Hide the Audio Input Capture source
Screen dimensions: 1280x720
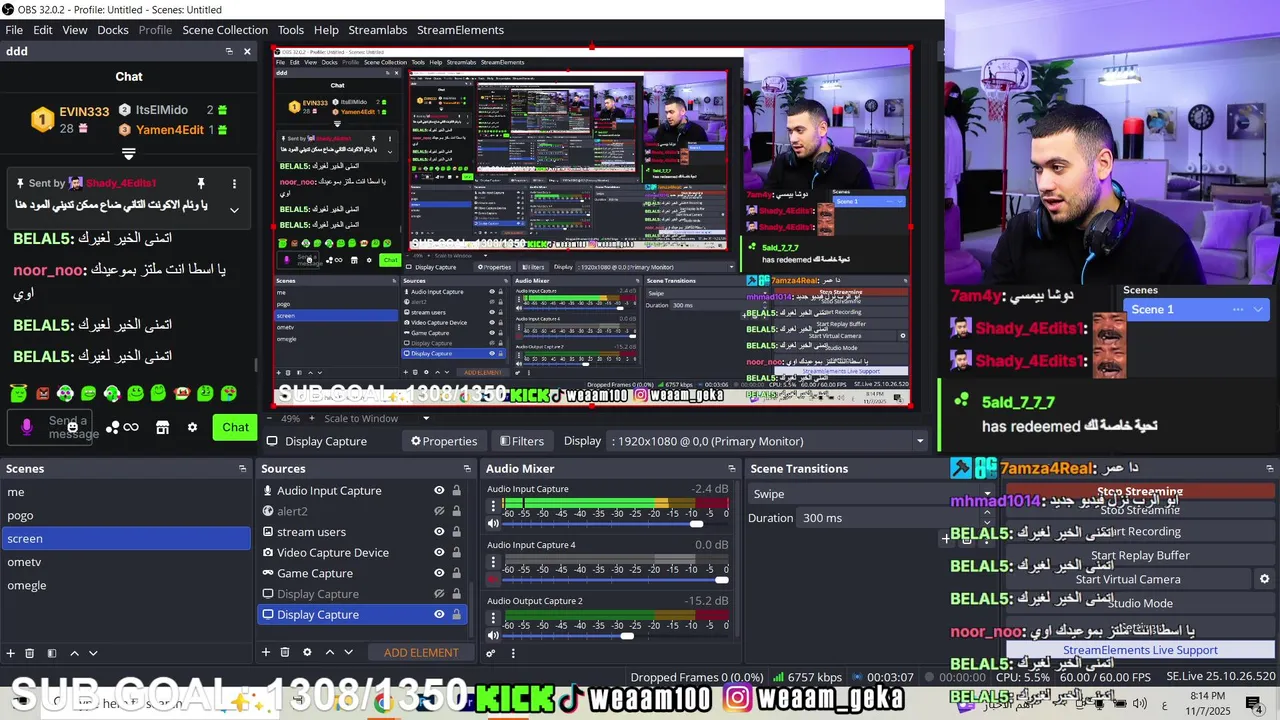(x=439, y=490)
